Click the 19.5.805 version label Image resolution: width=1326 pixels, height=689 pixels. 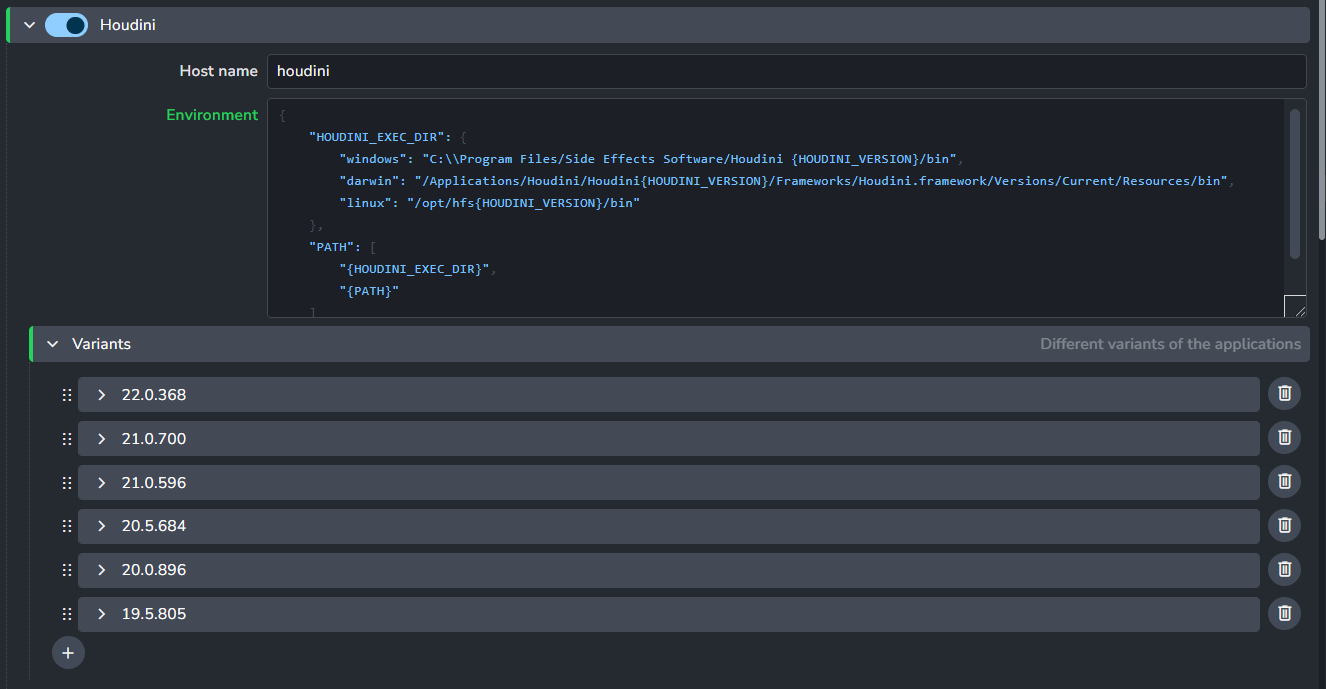154,614
